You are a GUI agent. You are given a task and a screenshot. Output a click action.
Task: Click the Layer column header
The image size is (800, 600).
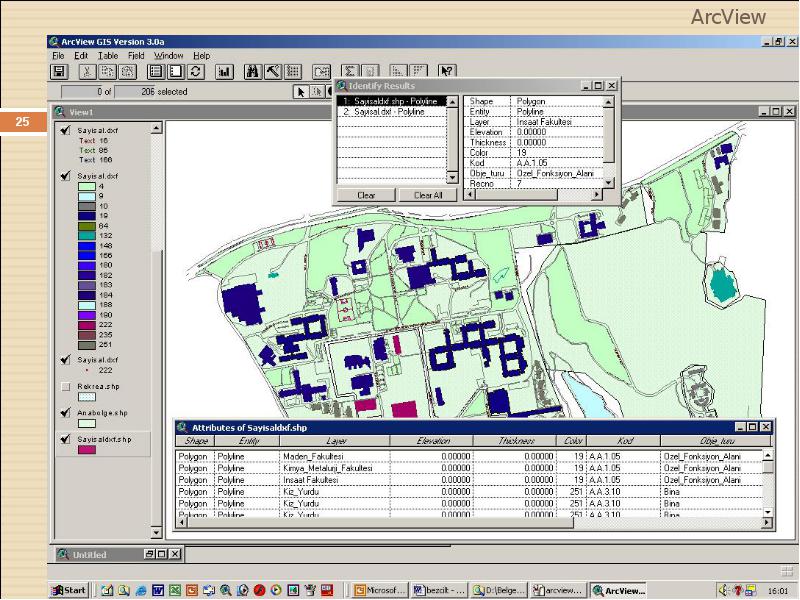pyautogui.click(x=335, y=441)
